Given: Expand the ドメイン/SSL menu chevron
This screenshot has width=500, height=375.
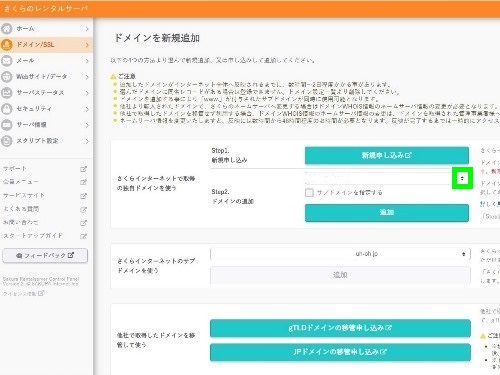Looking at the screenshot, I should click(87, 45).
